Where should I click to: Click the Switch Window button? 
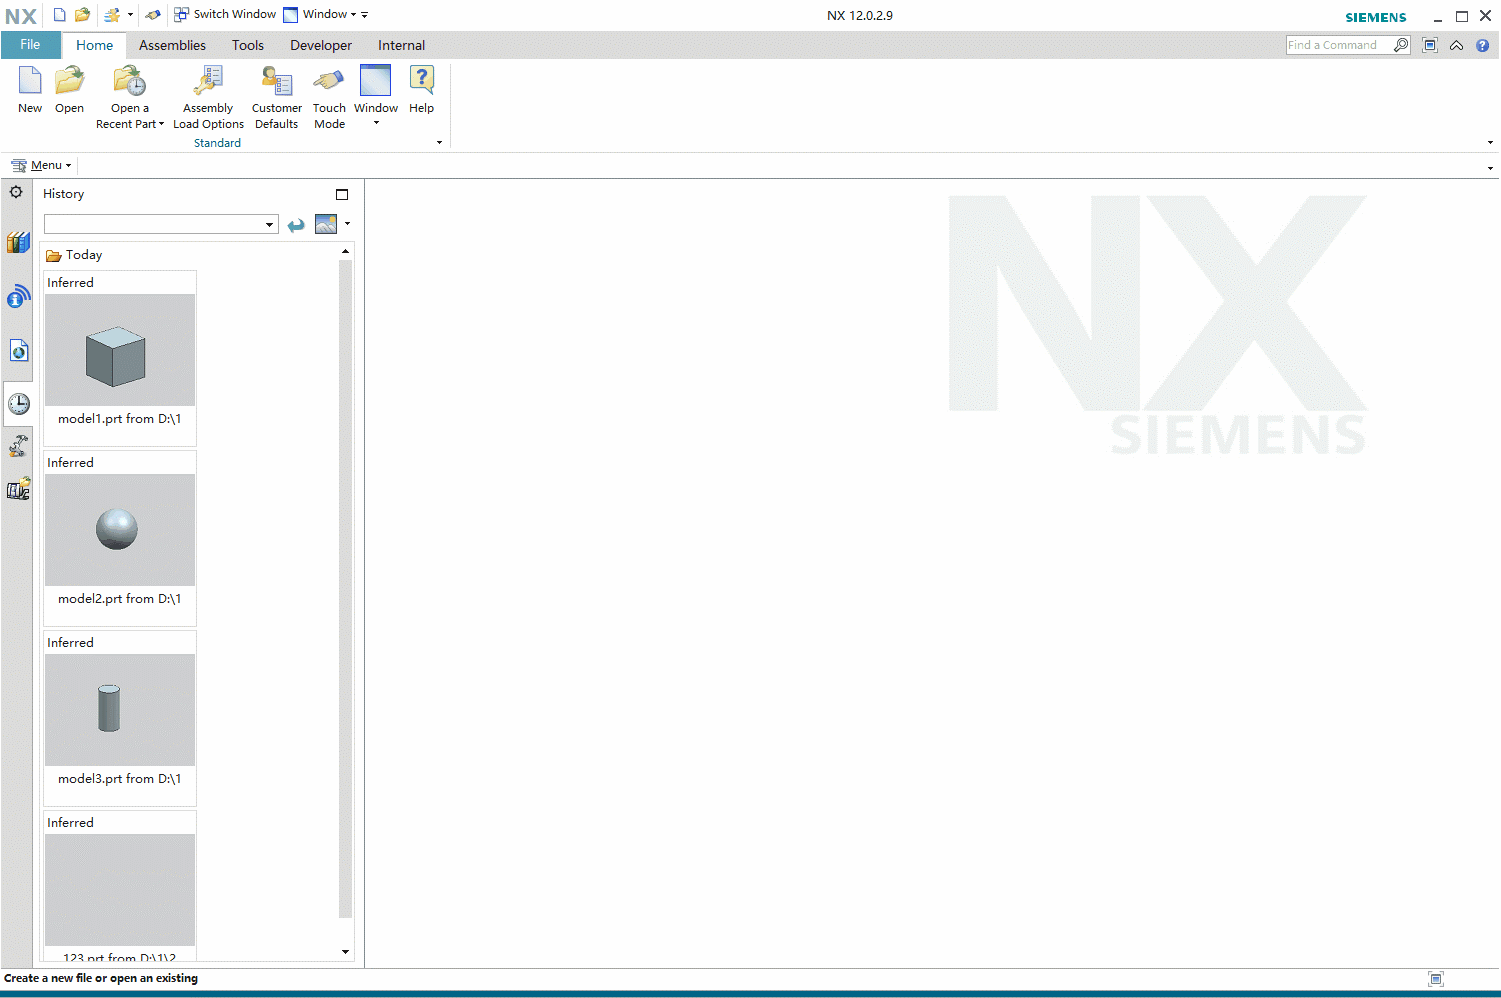click(225, 15)
